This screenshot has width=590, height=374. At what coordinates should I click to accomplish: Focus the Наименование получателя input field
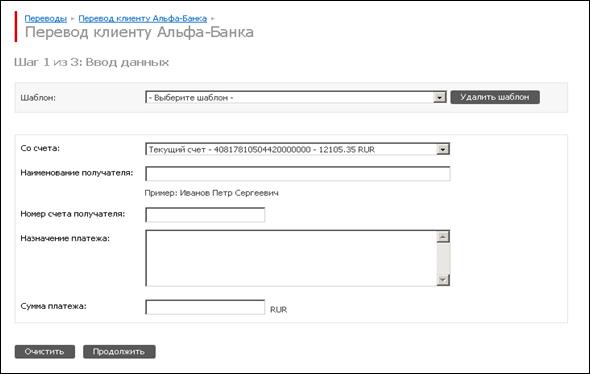point(298,173)
